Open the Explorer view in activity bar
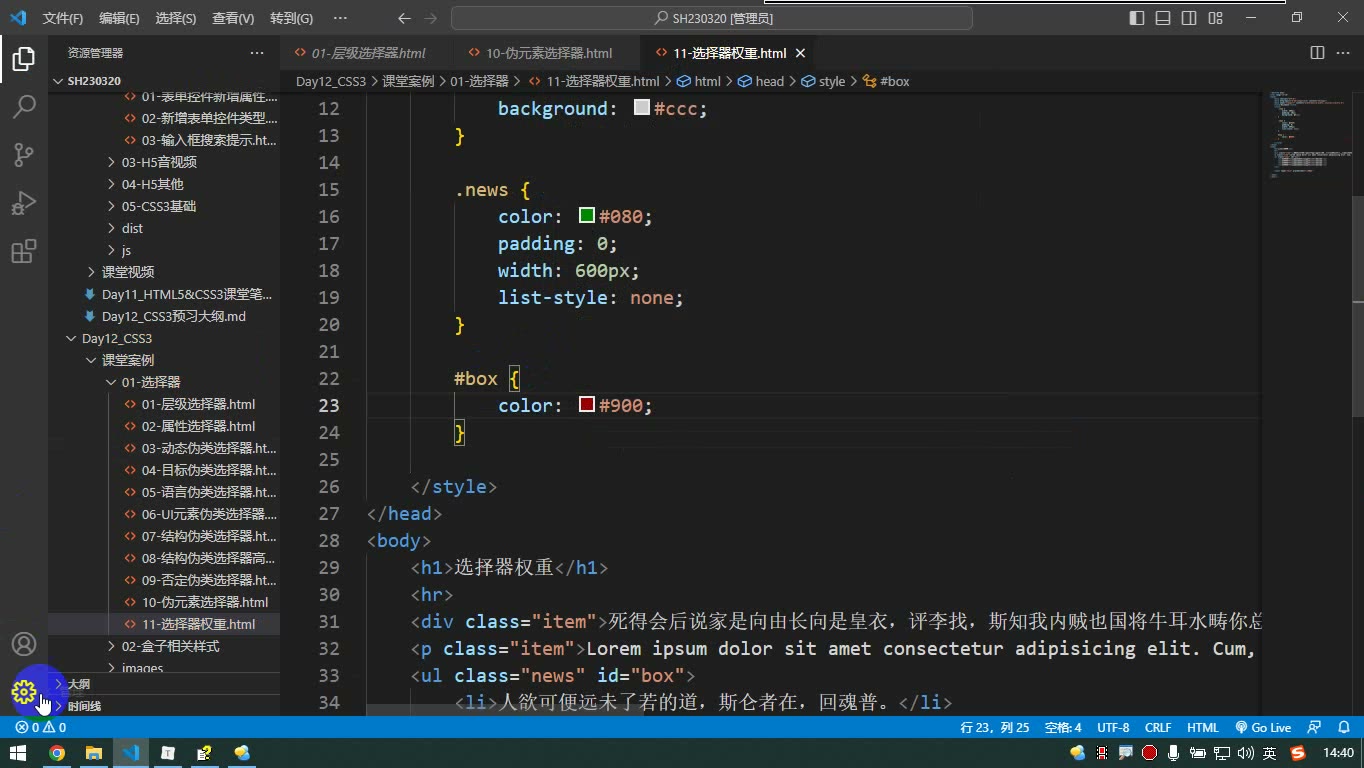This screenshot has width=1364, height=768. coord(24,59)
